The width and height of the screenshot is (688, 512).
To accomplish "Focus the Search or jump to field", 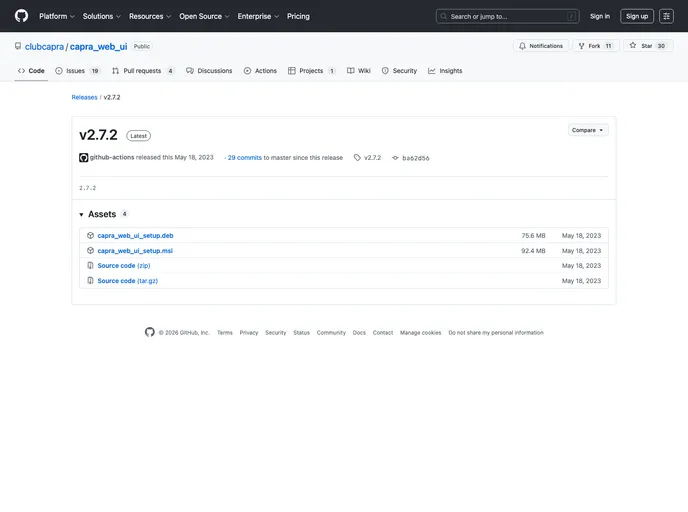I will 508,16.
